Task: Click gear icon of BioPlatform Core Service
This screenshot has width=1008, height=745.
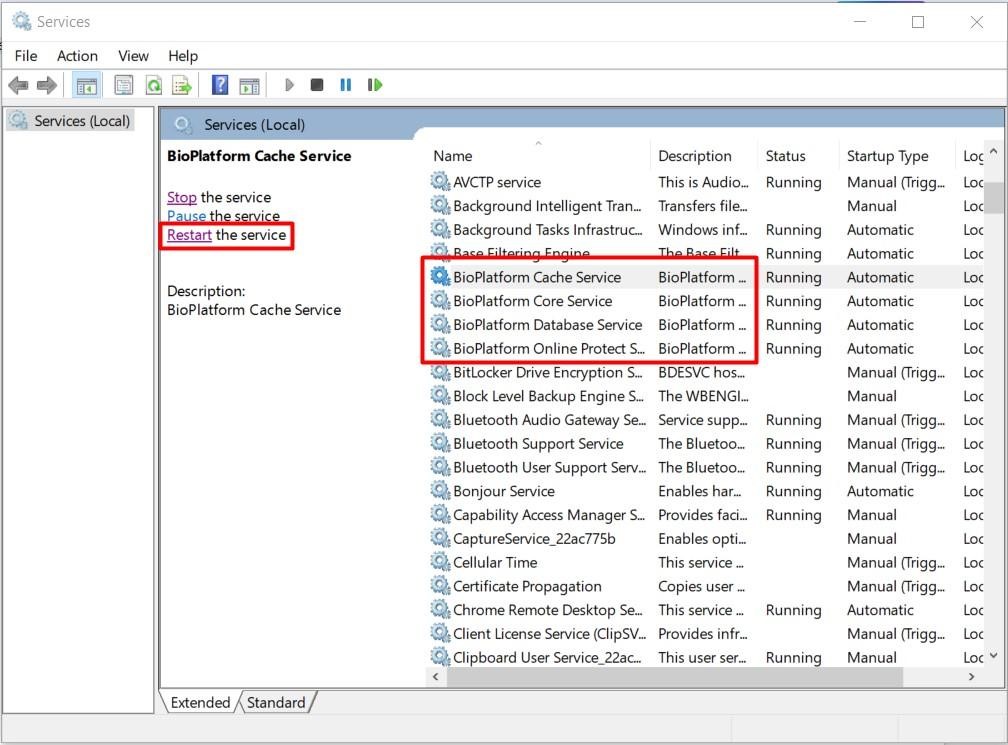Action: (440, 301)
